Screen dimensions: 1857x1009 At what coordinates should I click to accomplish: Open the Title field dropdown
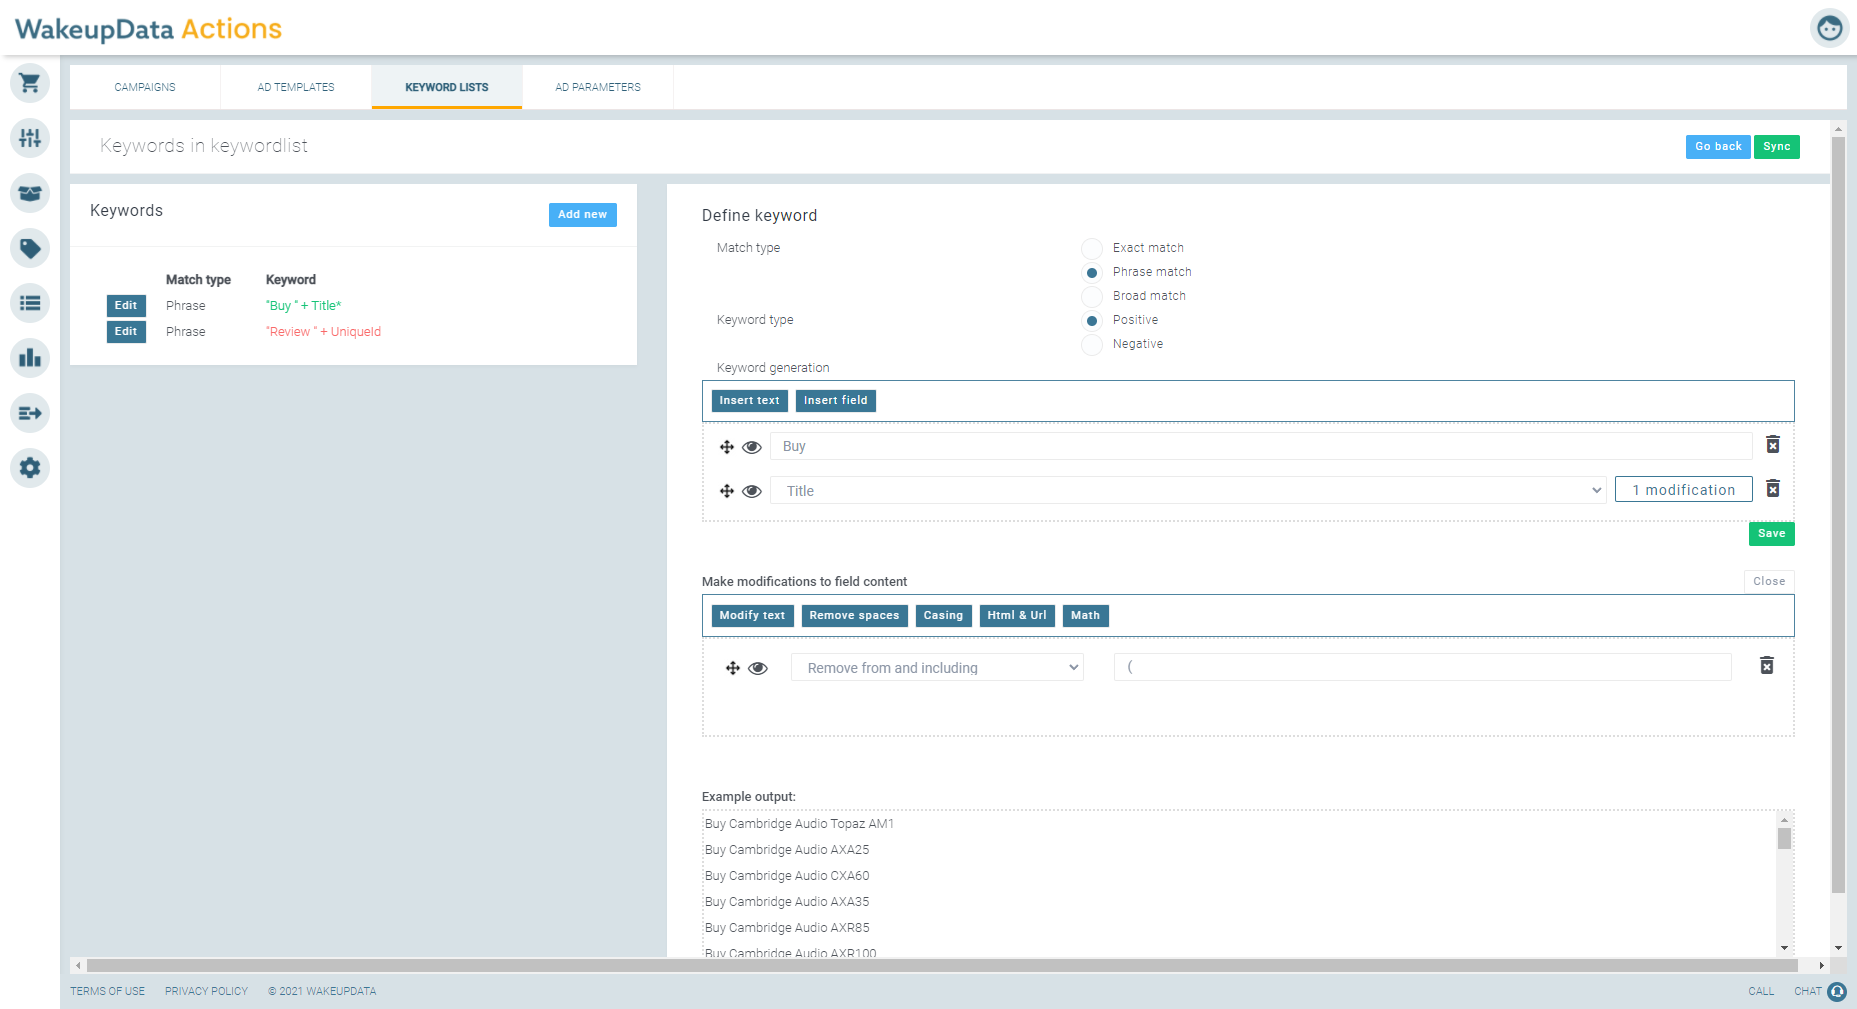tap(1188, 490)
